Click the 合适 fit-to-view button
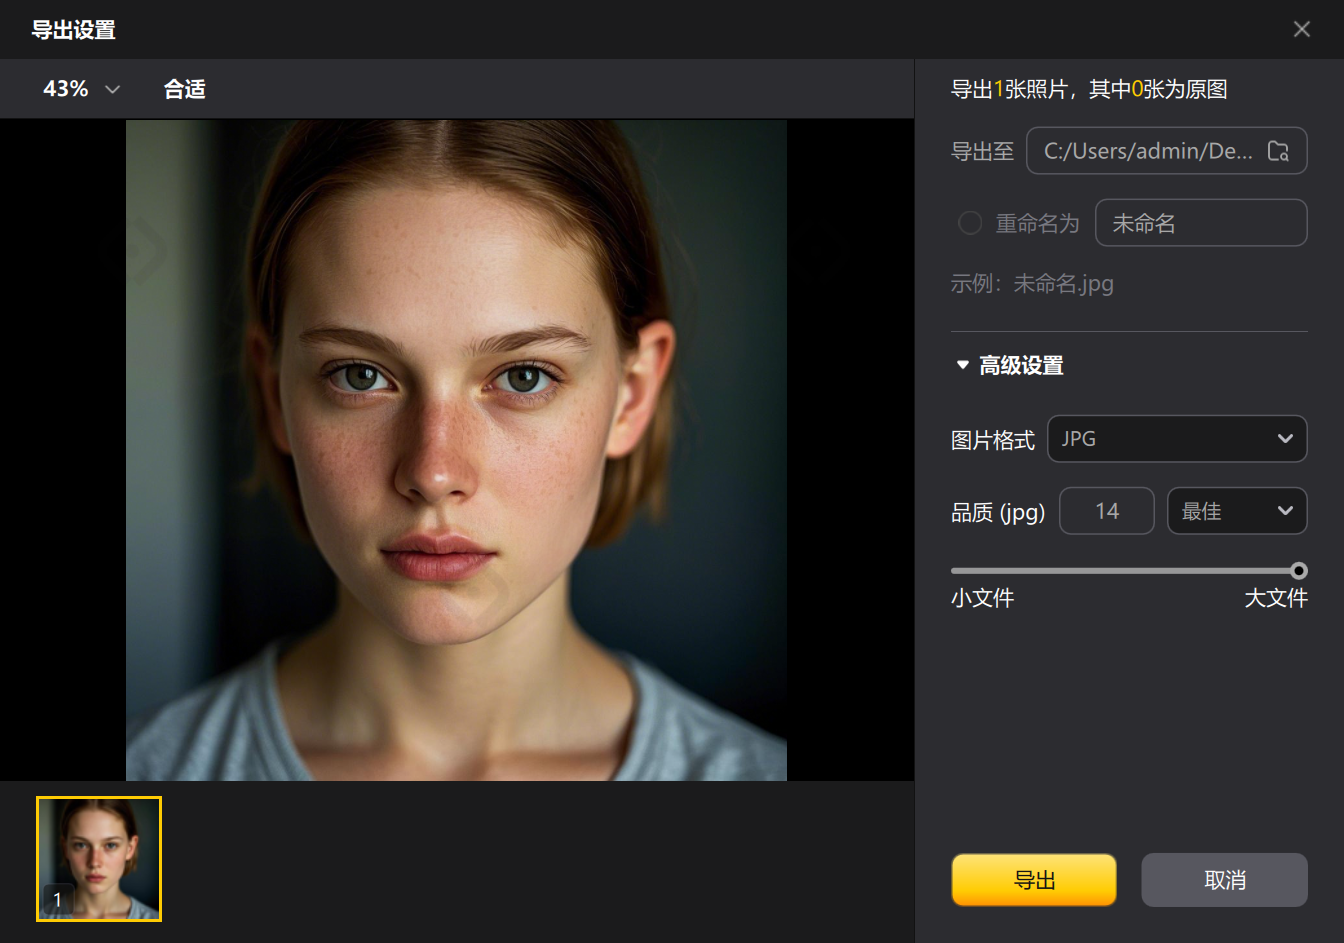 tap(184, 89)
